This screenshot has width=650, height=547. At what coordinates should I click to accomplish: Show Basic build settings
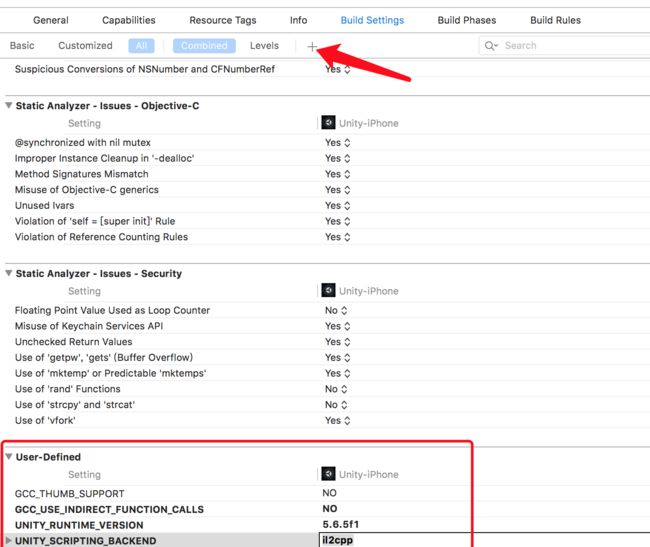pyautogui.click(x=22, y=46)
